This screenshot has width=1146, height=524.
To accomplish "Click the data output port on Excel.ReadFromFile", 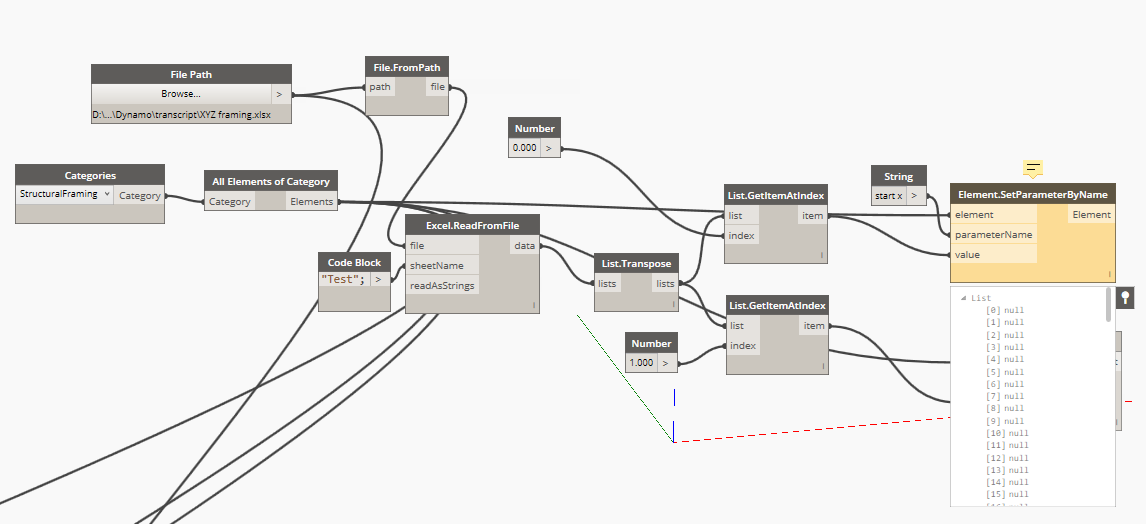I will (524, 246).
